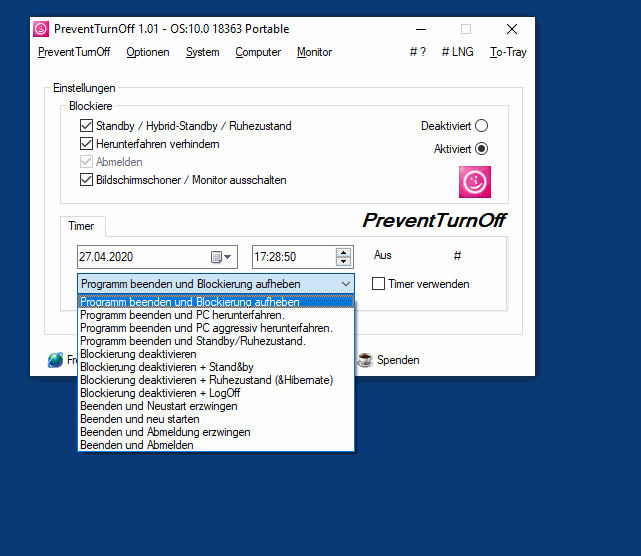Screen dimensions: 641x556
Task: Choose 'Blockierung deaktivieren + LogOff'
Action: point(216,393)
